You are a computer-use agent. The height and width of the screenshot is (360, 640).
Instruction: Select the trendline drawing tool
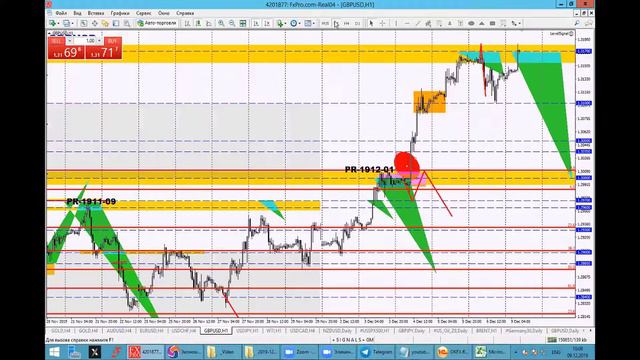418,23
